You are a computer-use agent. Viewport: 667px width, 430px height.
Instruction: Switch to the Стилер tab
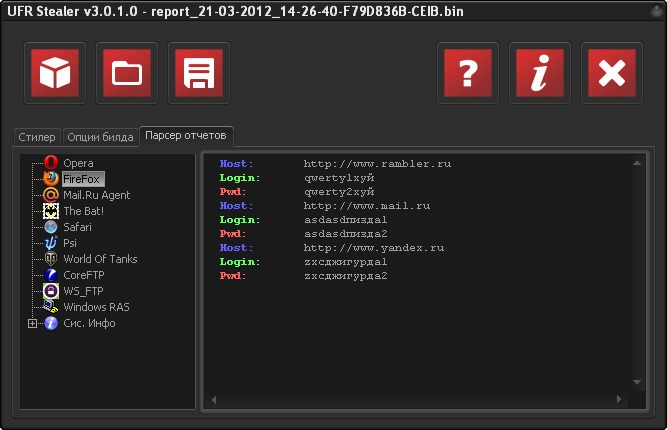37,137
